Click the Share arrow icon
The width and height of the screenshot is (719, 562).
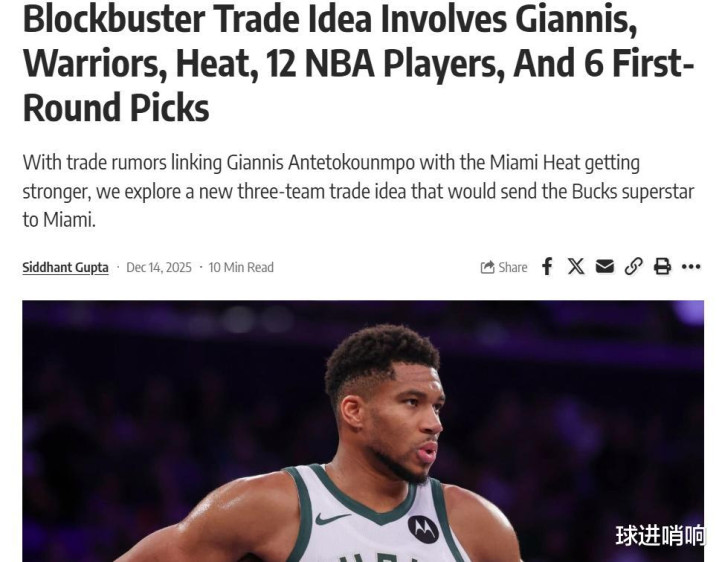(487, 267)
